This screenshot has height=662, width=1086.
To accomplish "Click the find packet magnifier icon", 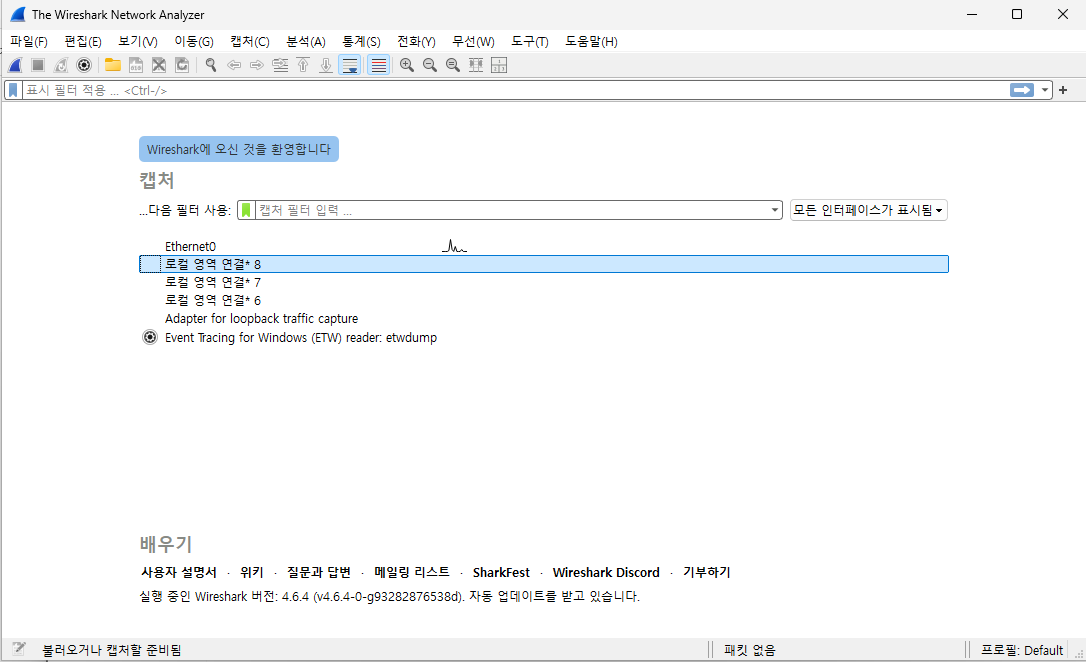I will coord(211,65).
